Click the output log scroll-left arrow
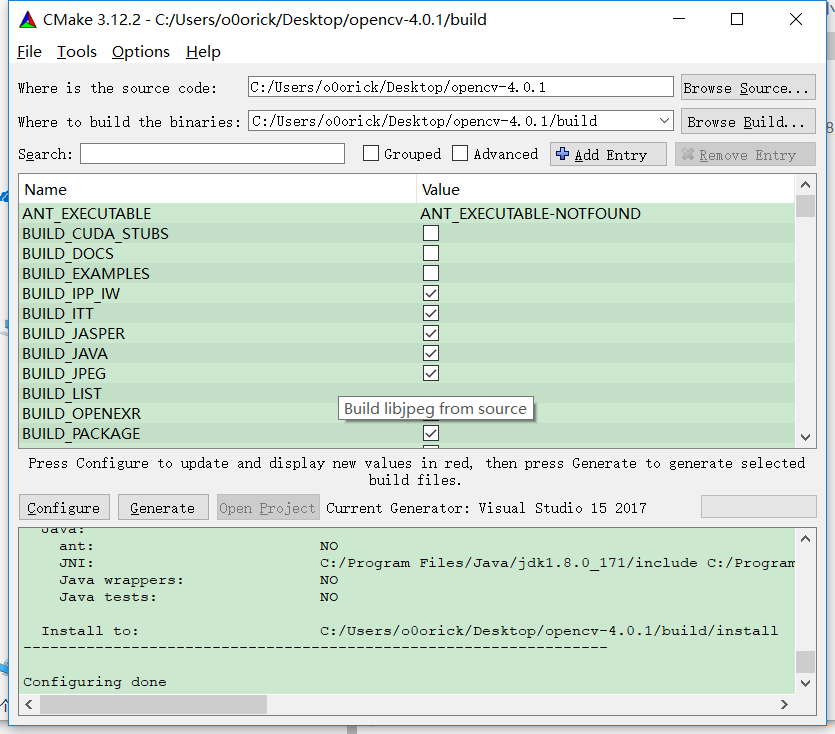This screenshot has height=734, width=835. coord(29,704)
